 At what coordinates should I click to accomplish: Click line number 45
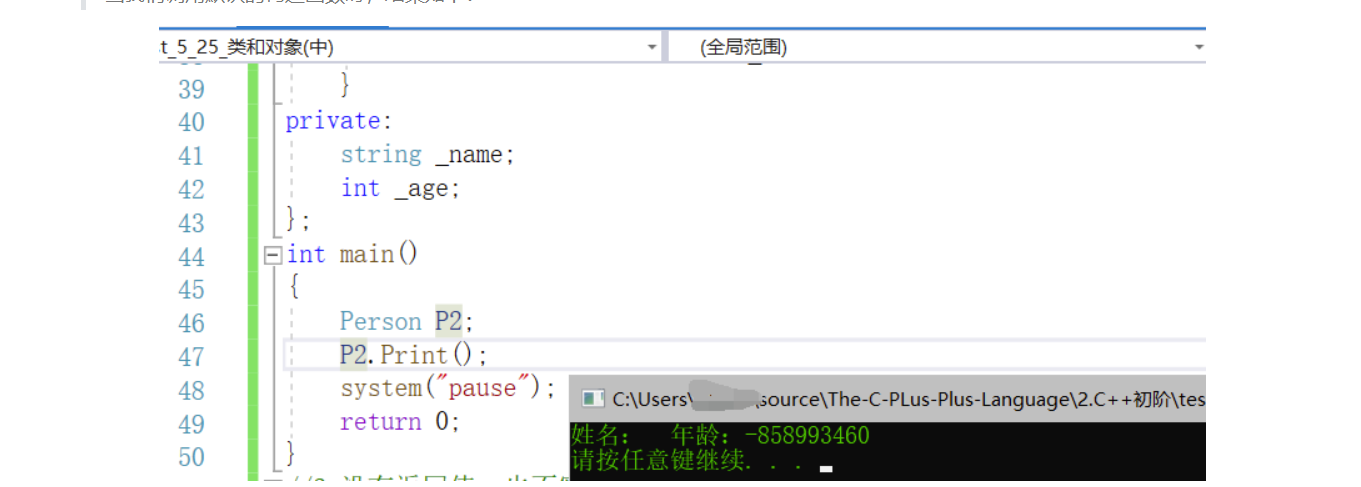191,290
